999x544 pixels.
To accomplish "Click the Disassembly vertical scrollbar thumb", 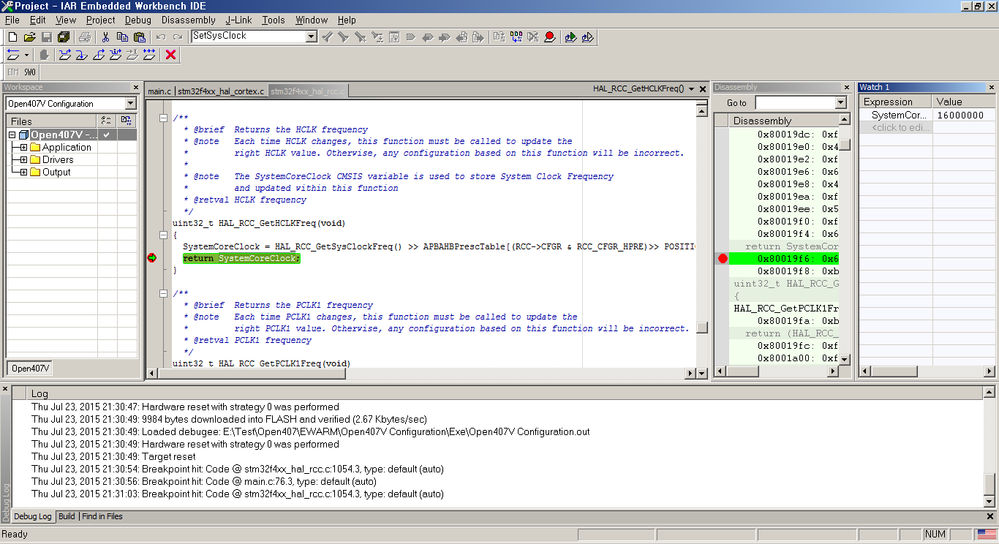I will pyautogui.click(x=844, y=145).
